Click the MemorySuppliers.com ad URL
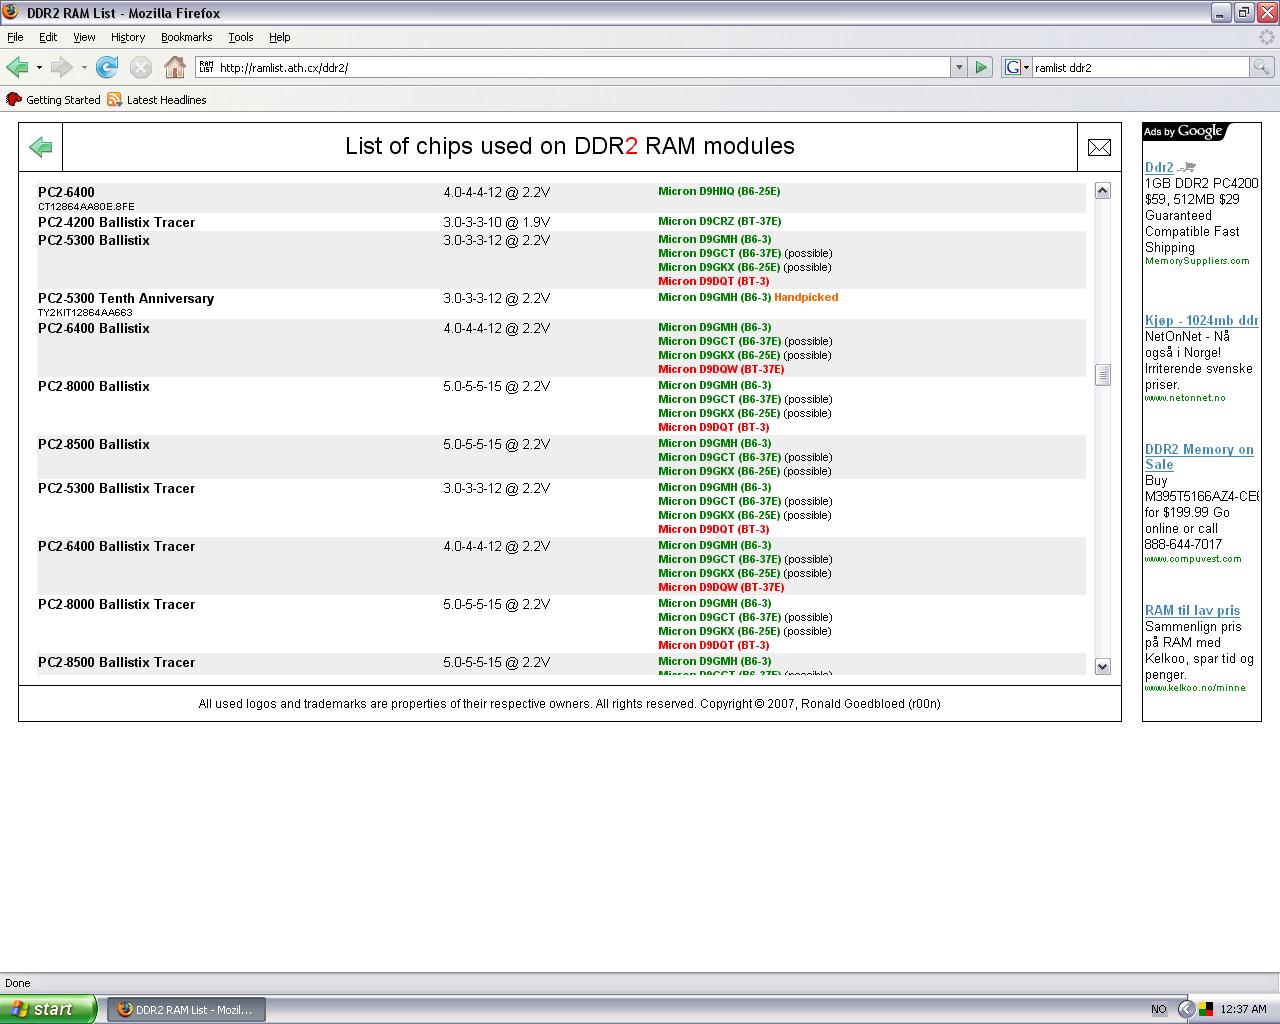The height and width of the screenshot is (1024, 1280). tap(1197, 261)
